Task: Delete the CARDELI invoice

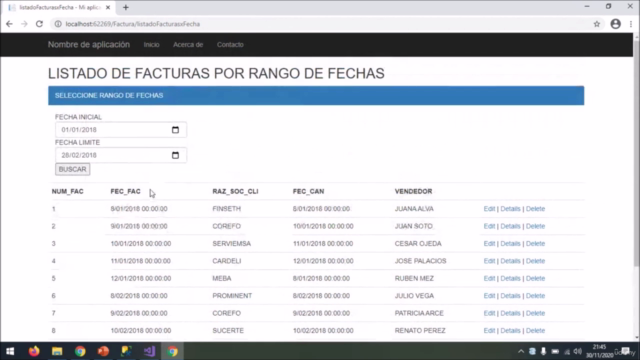Action: [535, 261]
